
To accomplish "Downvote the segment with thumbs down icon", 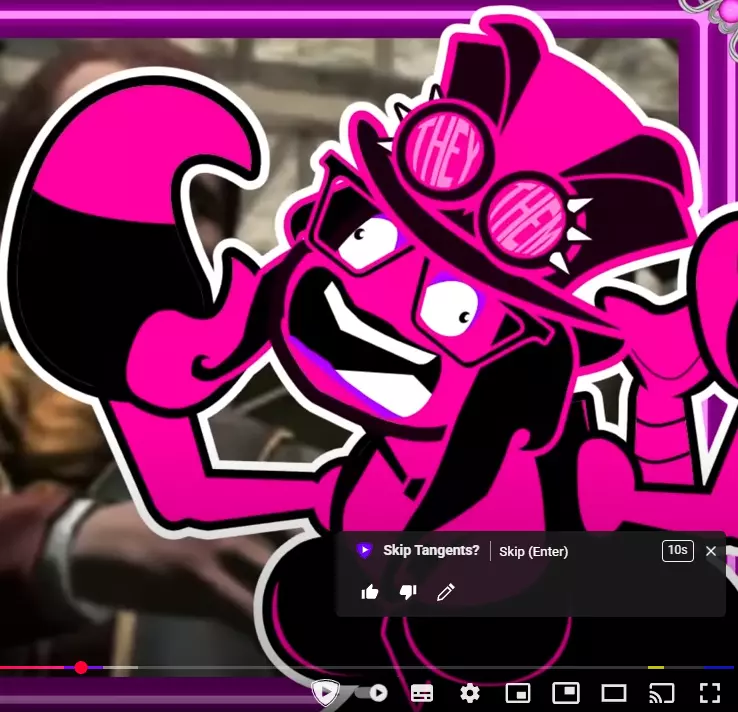I will [x=408, y=592].
